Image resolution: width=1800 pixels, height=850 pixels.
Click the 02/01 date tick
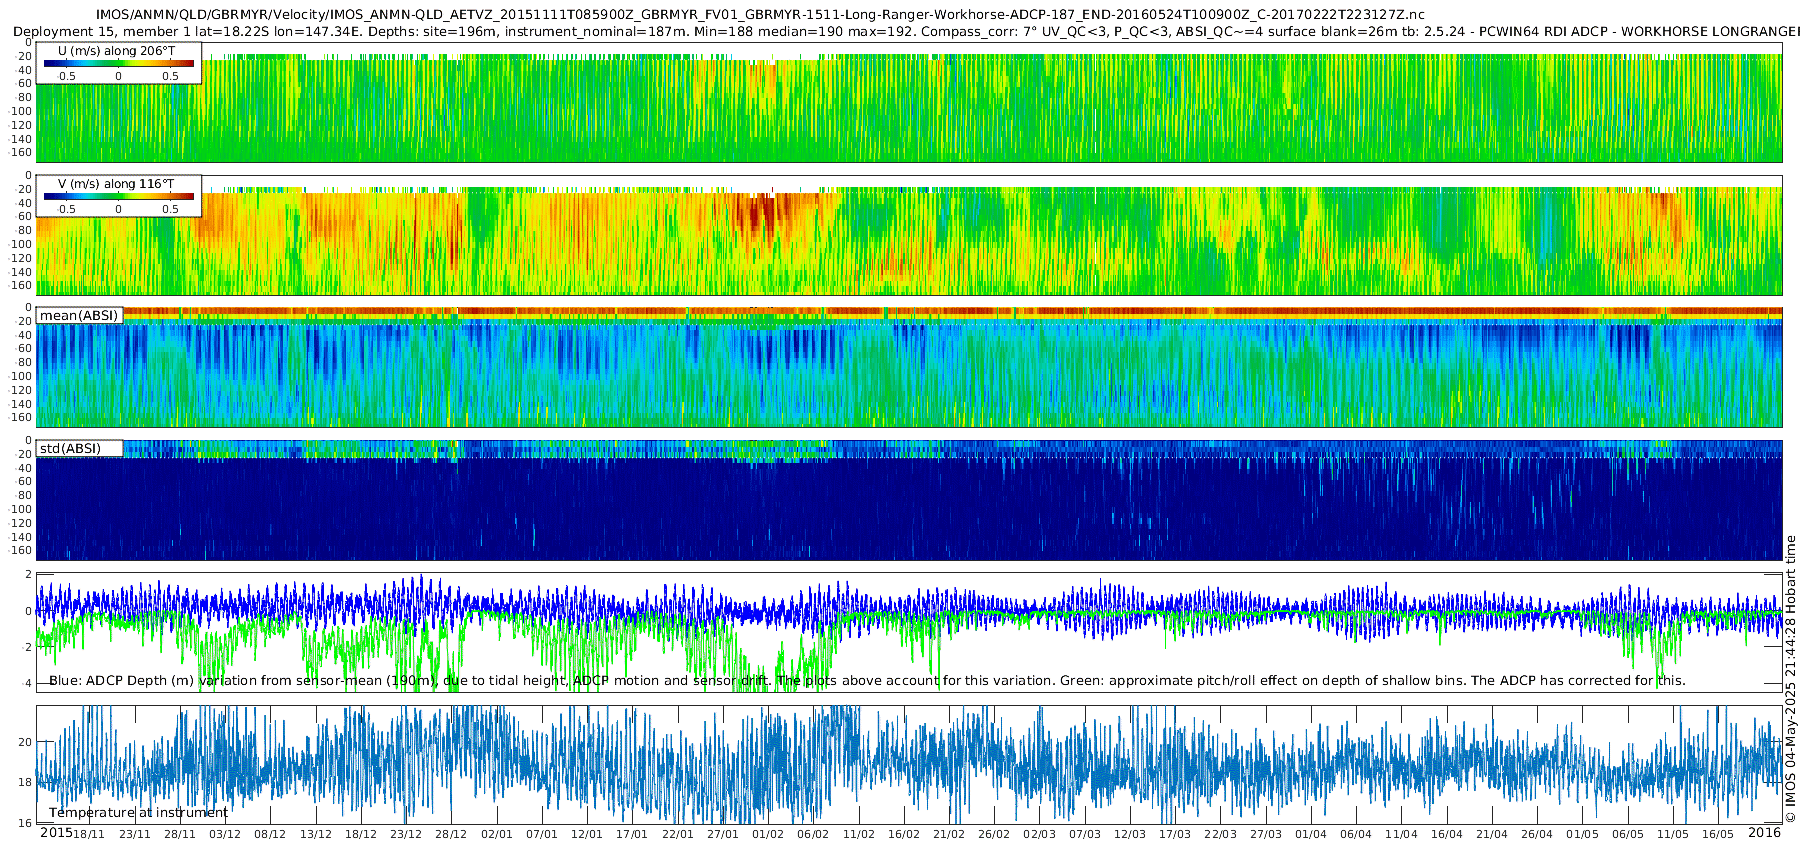[497, 834]
